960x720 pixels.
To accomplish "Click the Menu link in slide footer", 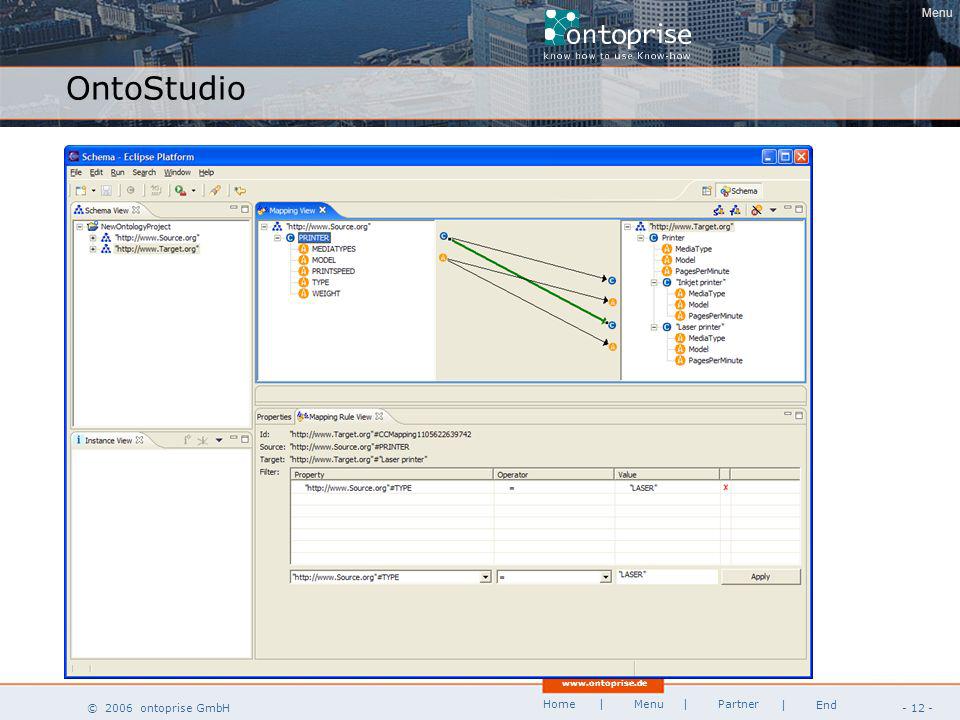I will 648,704.
